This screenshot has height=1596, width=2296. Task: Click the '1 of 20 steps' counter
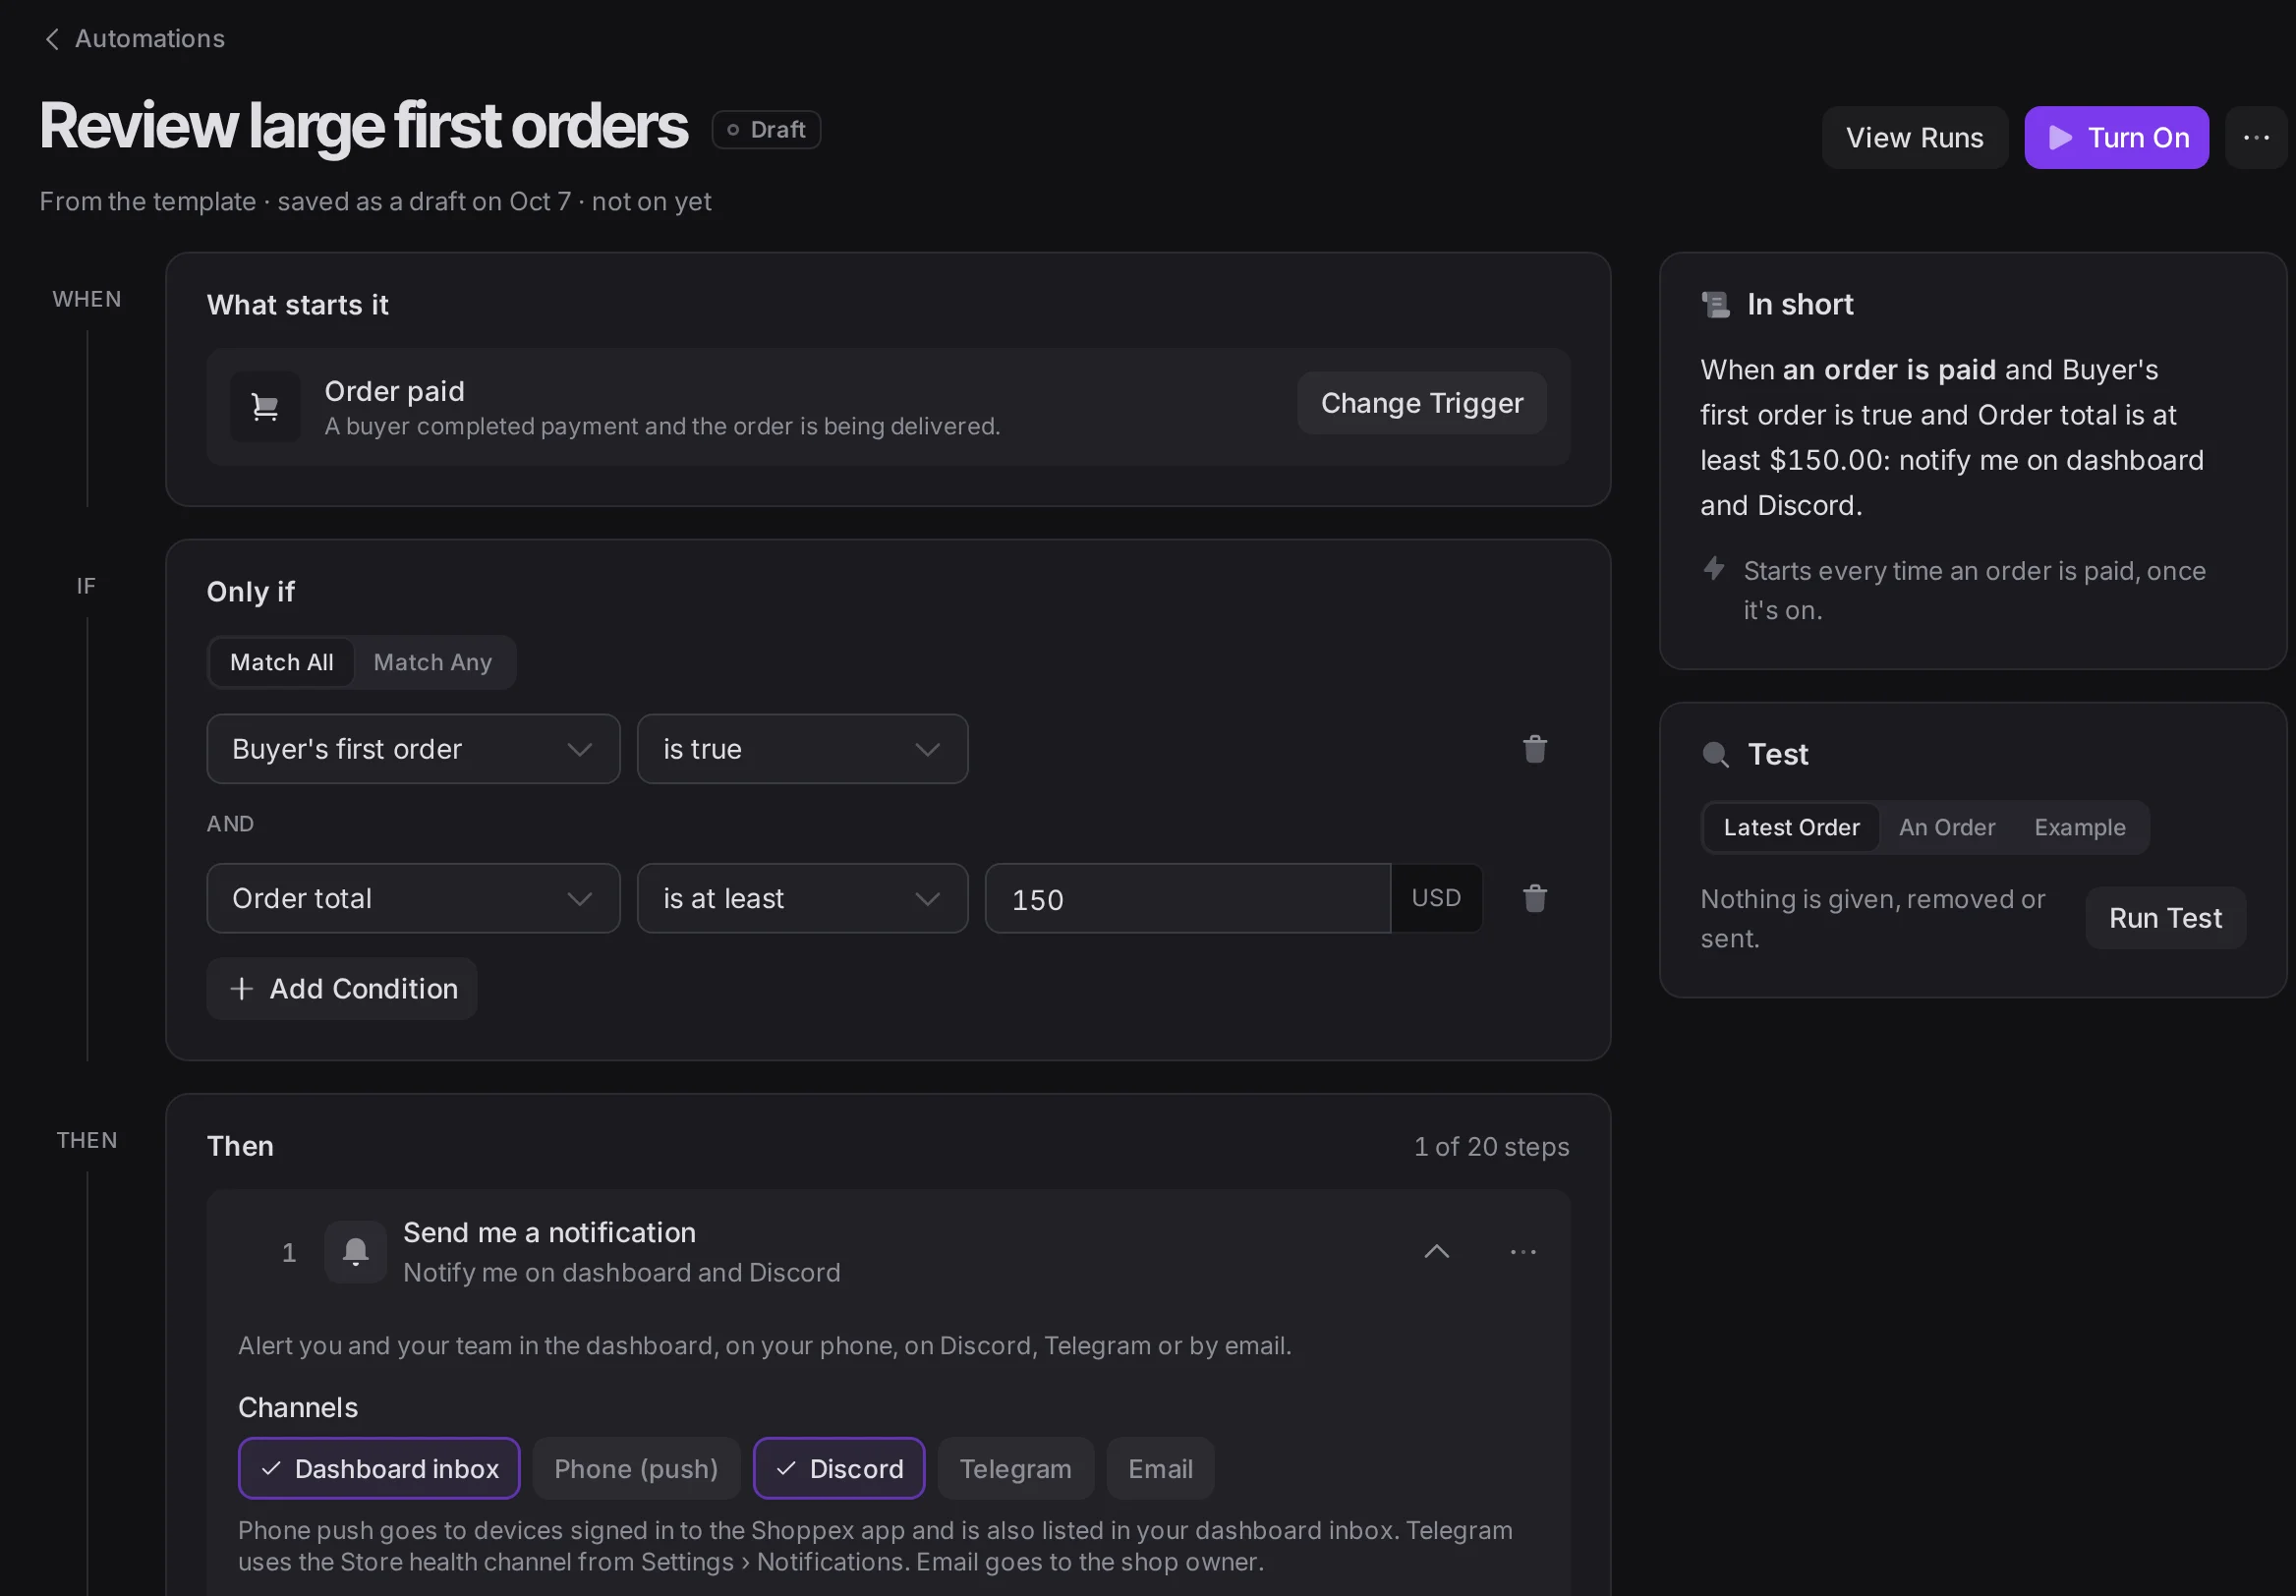pyautogui.click(x=1491, y=1146)
